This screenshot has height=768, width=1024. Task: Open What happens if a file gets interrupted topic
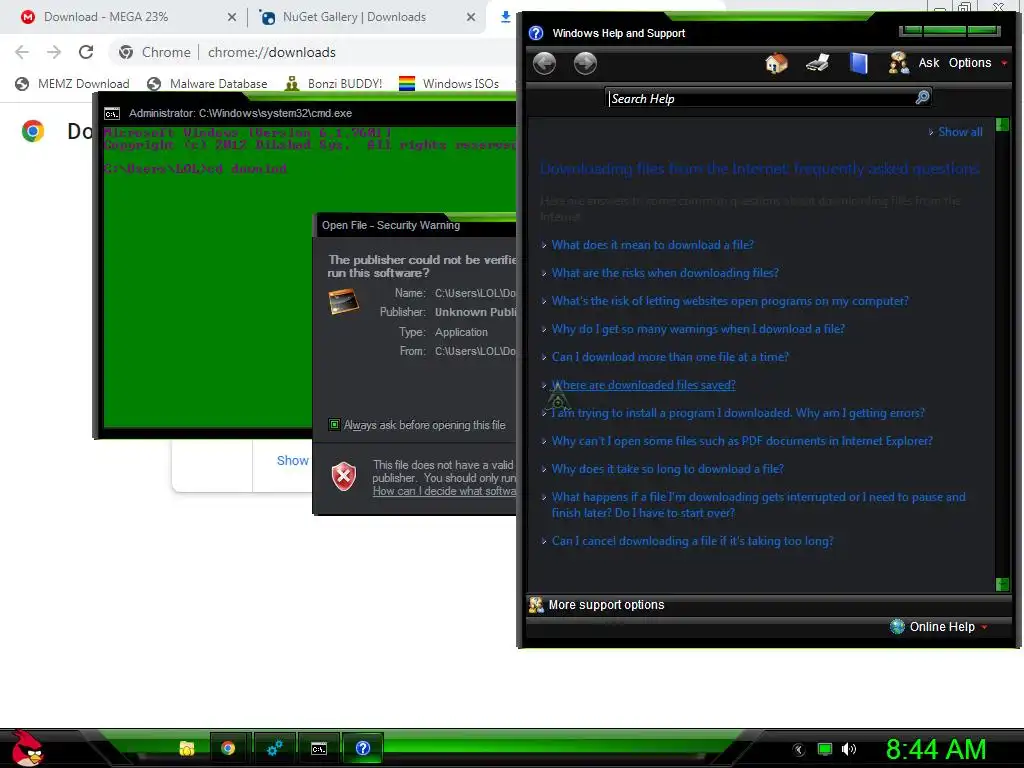click(758, 505)
